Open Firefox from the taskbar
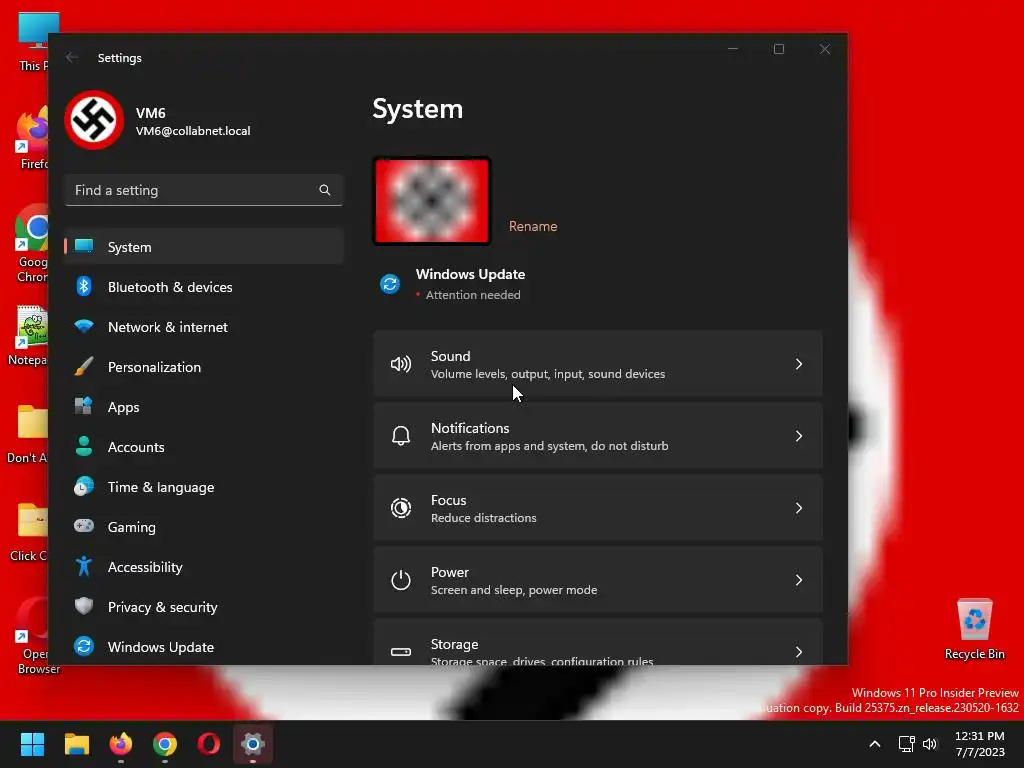1024x768 pixels. (121, 744)
